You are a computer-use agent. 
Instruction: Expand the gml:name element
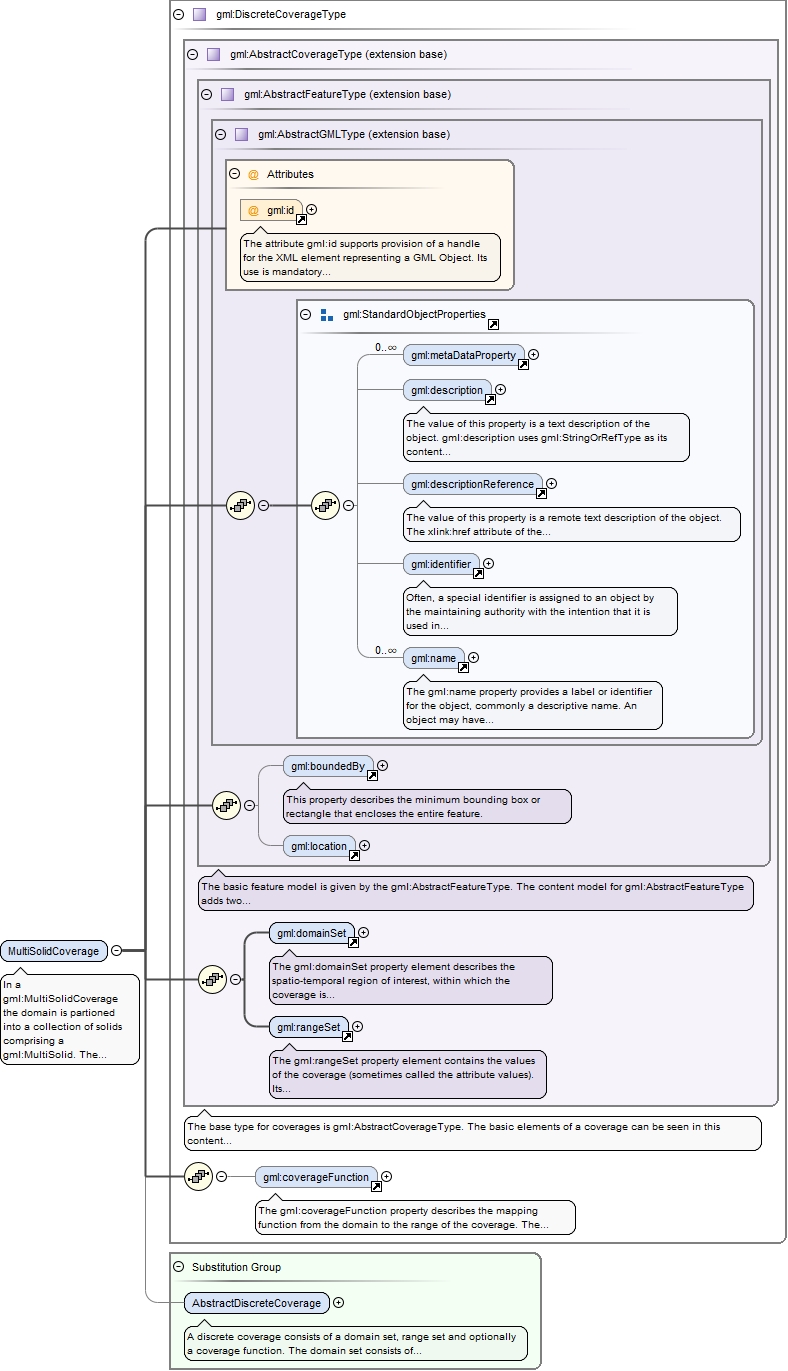(x=473, y=657)
